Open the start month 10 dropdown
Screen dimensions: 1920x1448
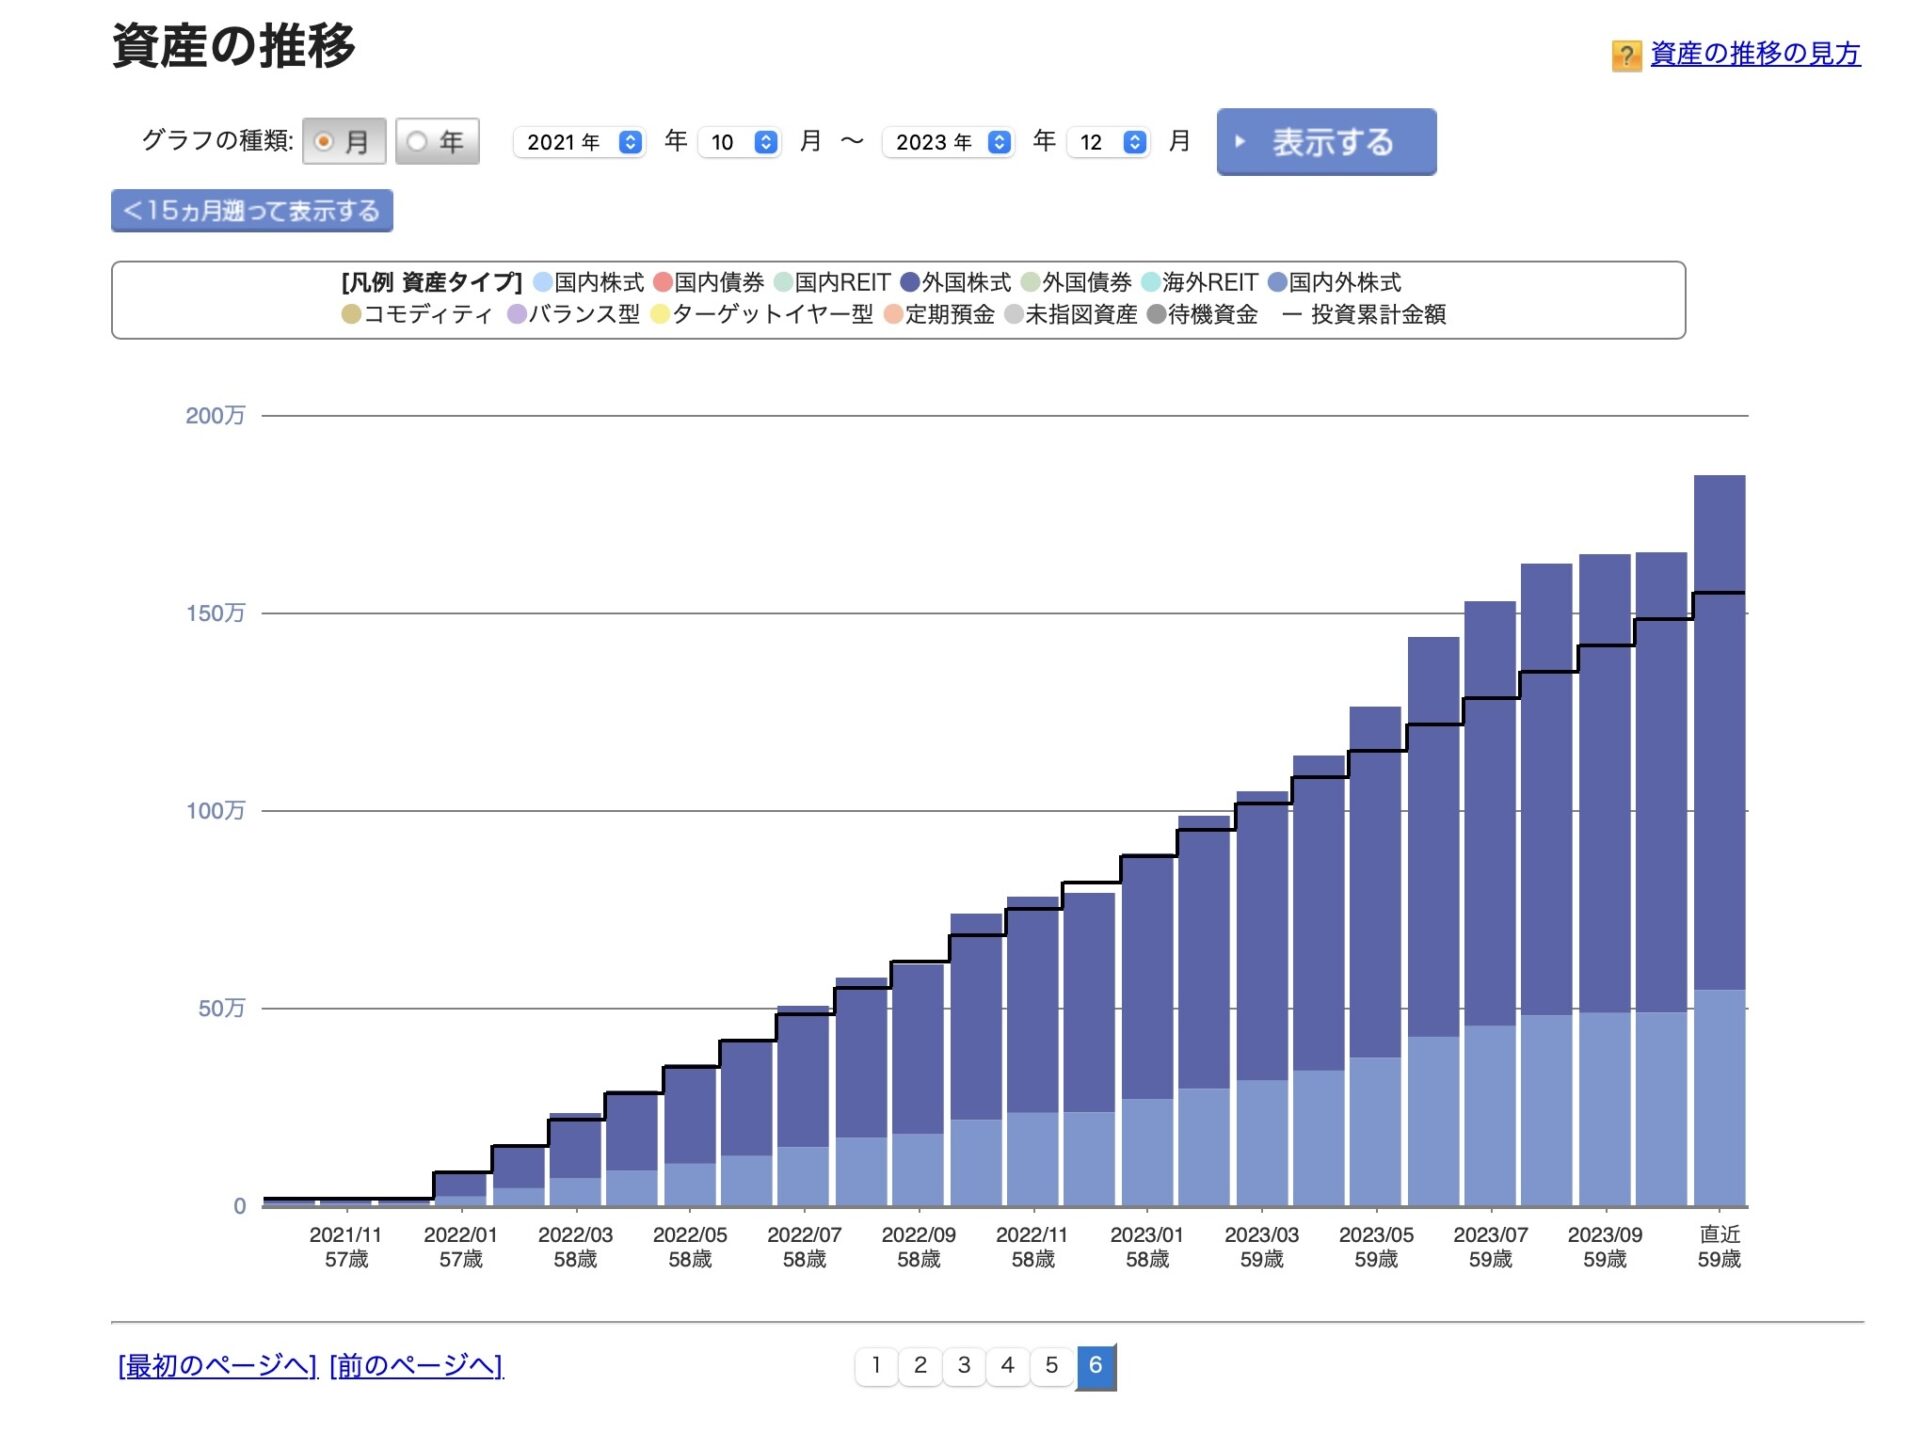[739, 142]
